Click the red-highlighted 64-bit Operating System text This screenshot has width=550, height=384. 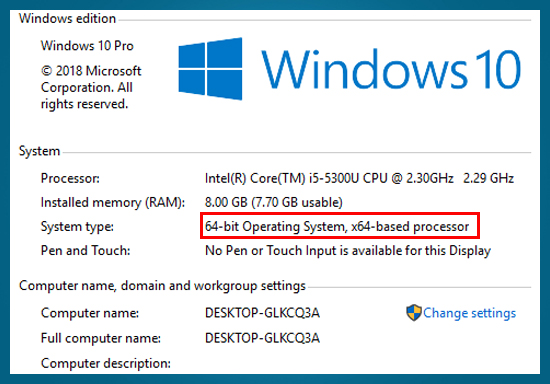tap(337, 227)
